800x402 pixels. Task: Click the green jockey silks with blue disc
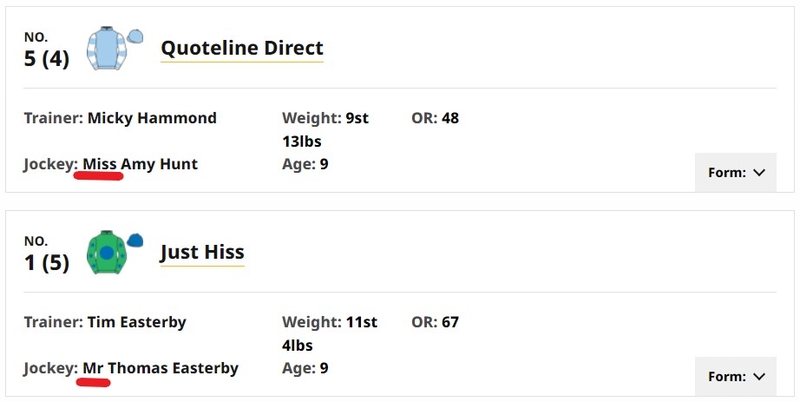coord(106,253)
